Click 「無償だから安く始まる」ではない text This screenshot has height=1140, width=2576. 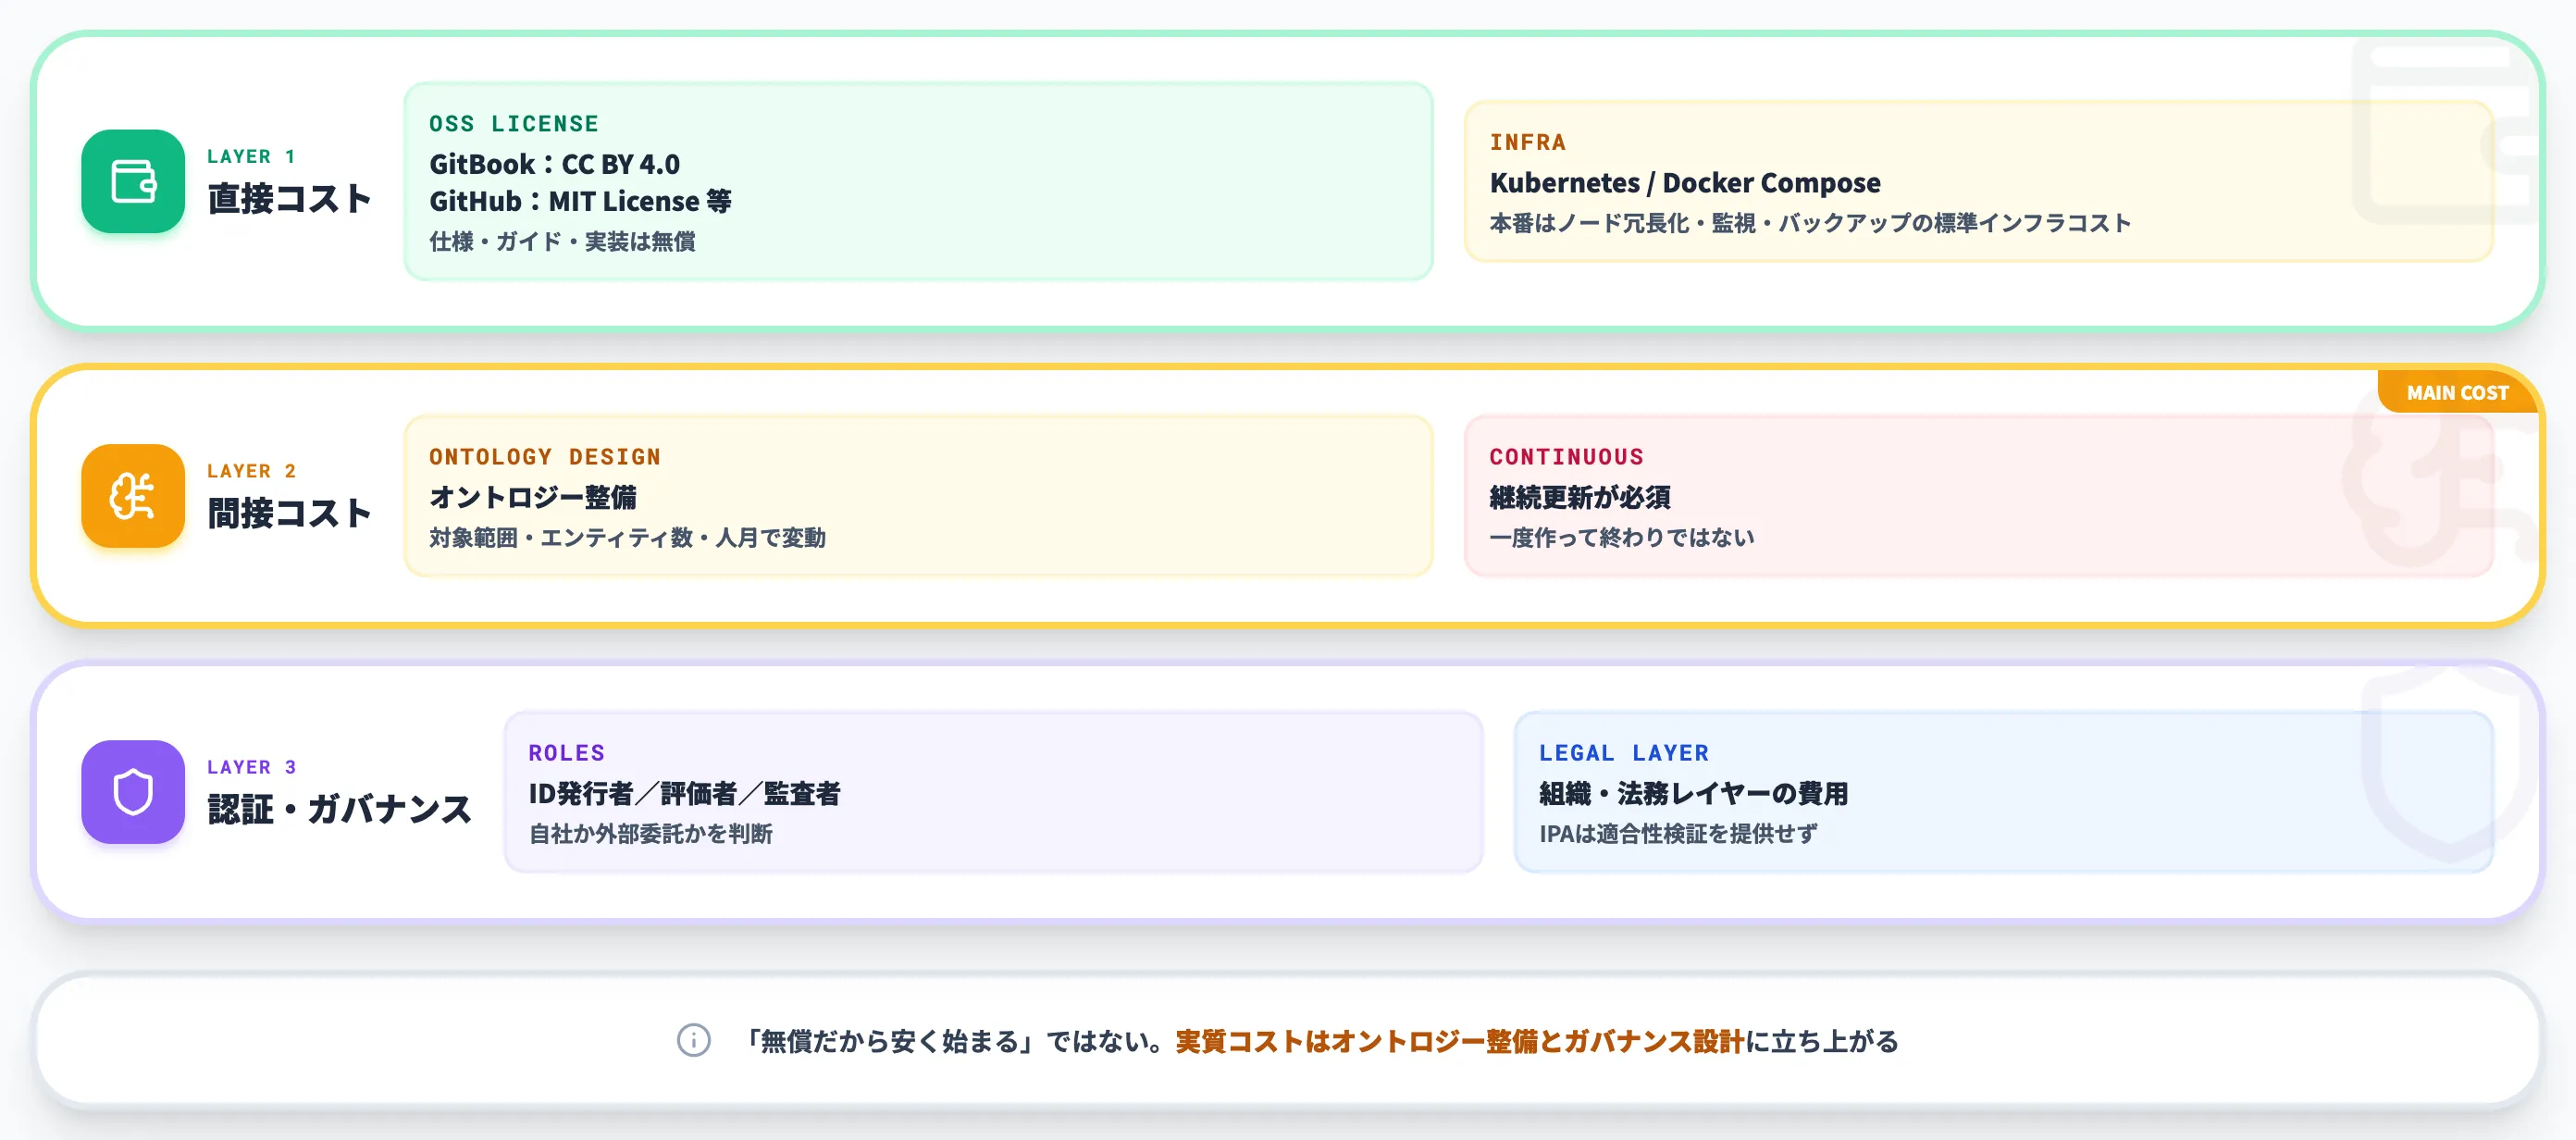click(954, 1041)
